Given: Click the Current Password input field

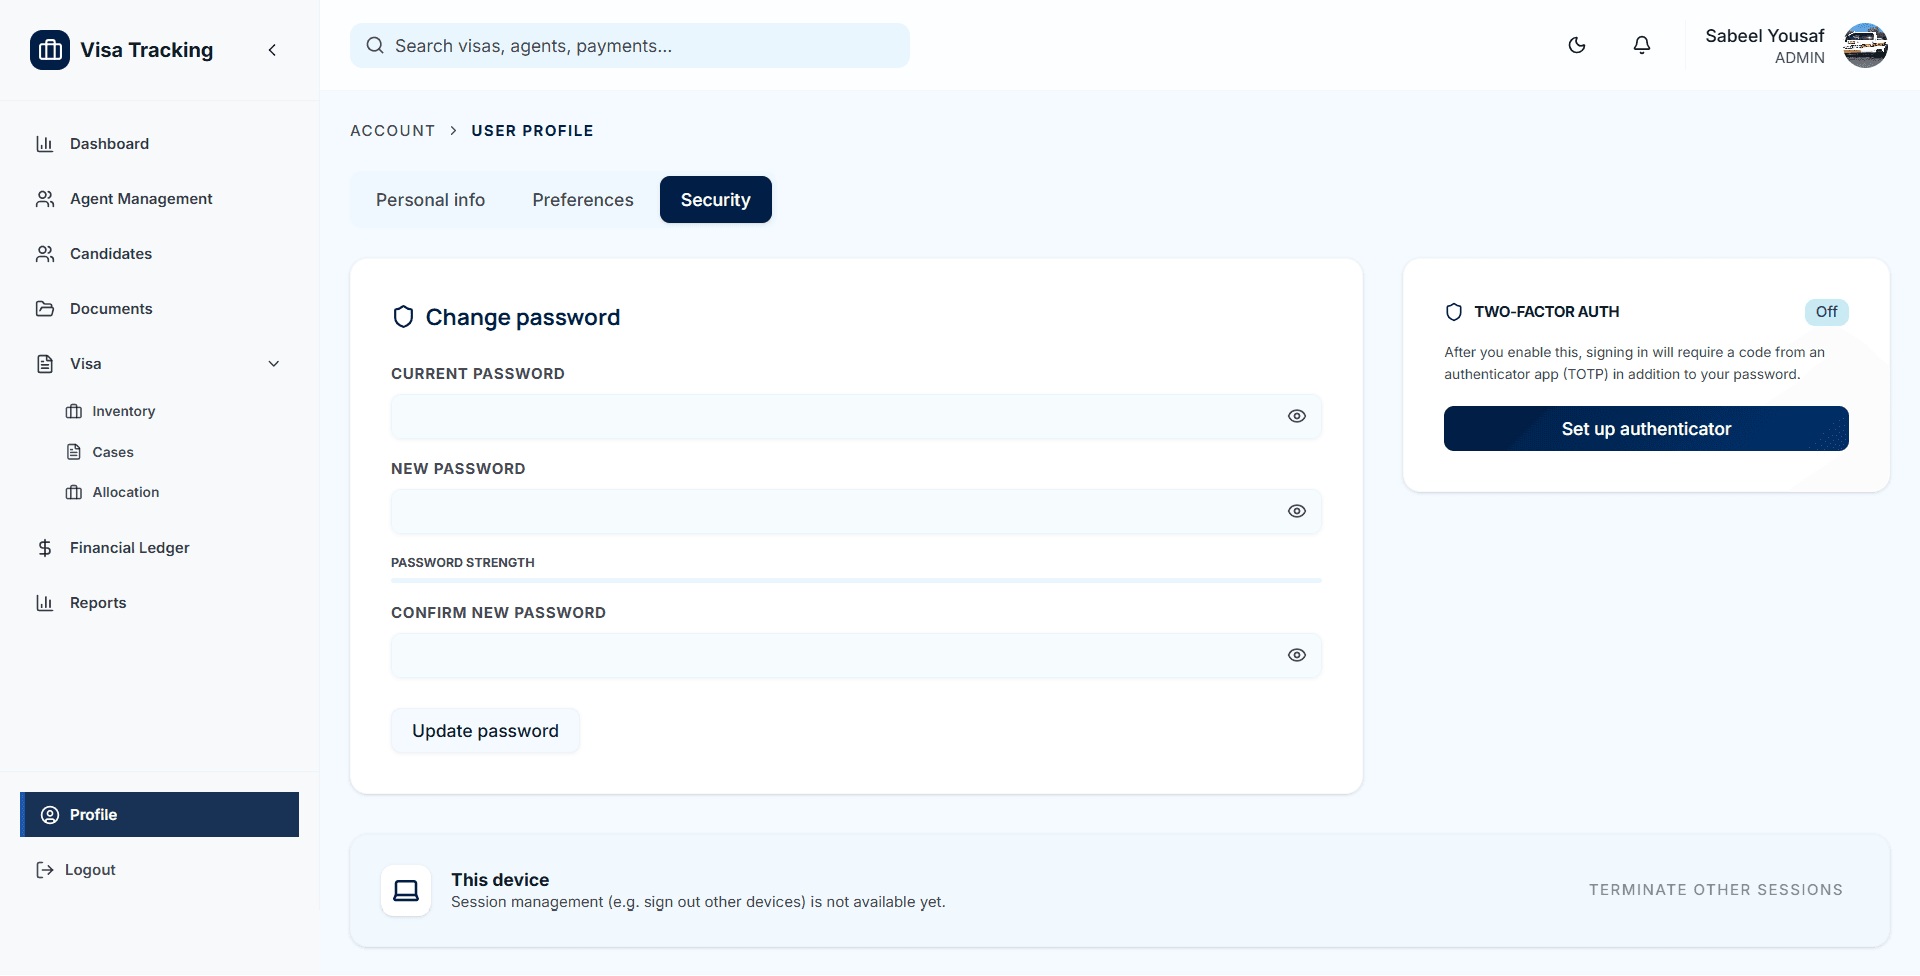Looking at the screenshot, I should [x=856, y=417].
